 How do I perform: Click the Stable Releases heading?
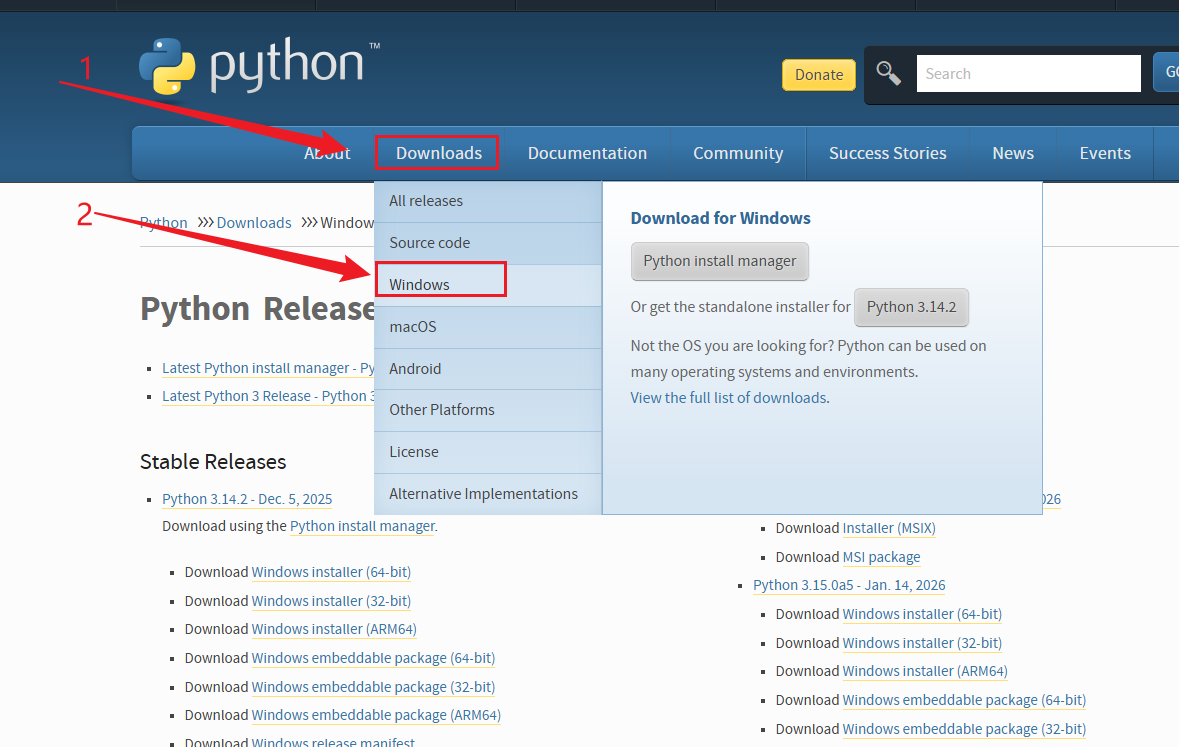click(x=213, y=462)
